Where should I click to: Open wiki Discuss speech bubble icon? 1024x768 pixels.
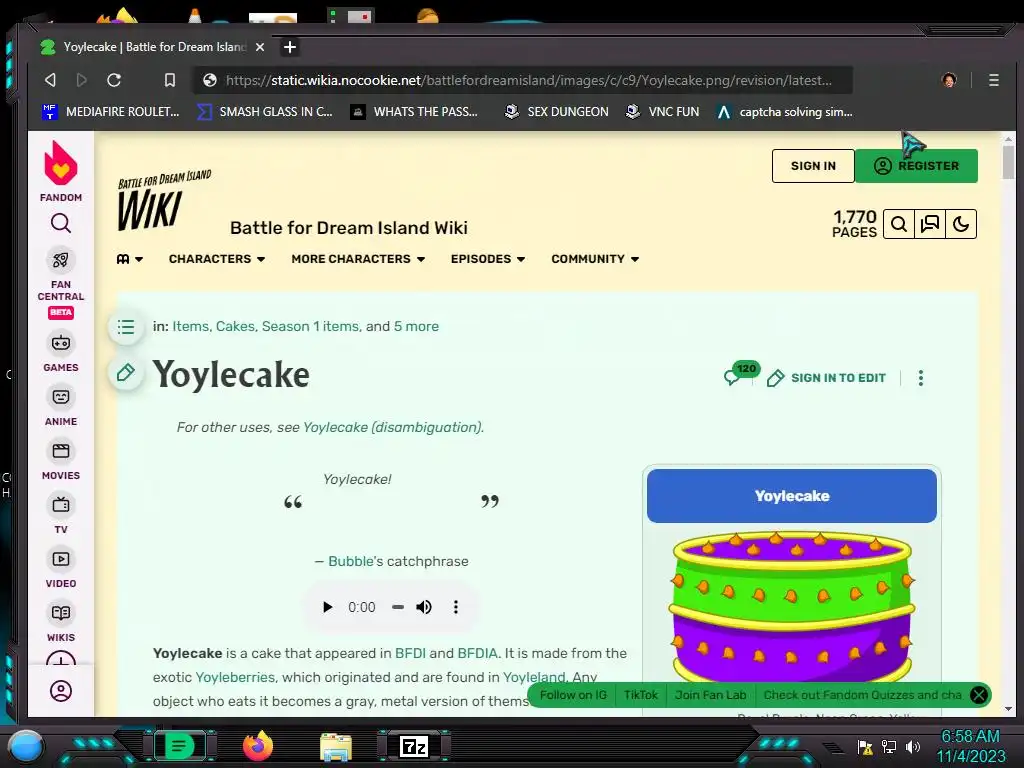930,224
